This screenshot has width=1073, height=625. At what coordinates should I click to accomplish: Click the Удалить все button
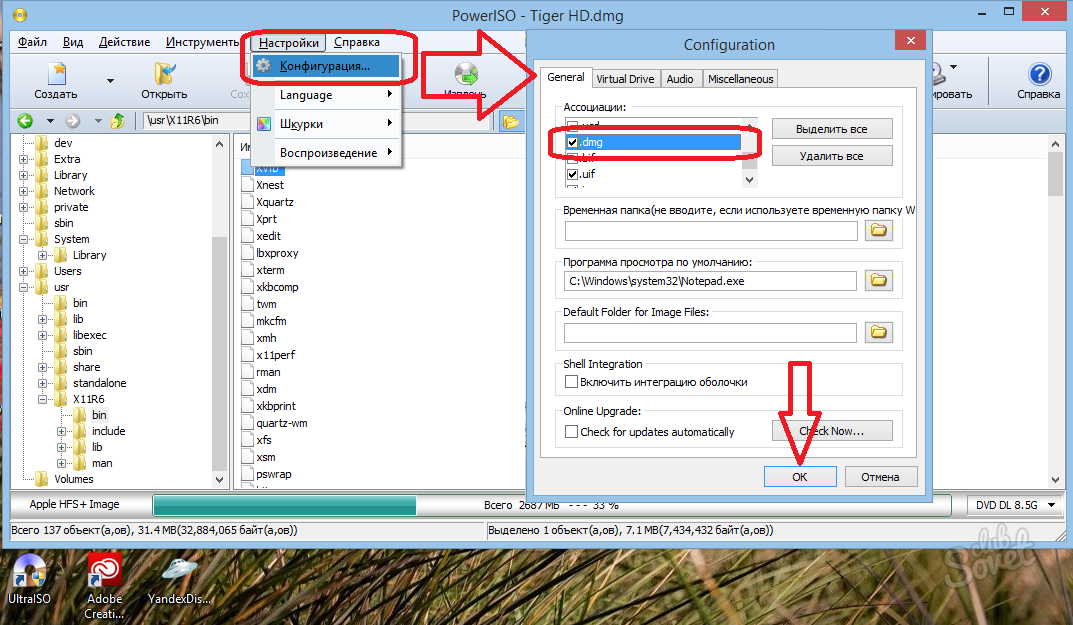point(831,156)
